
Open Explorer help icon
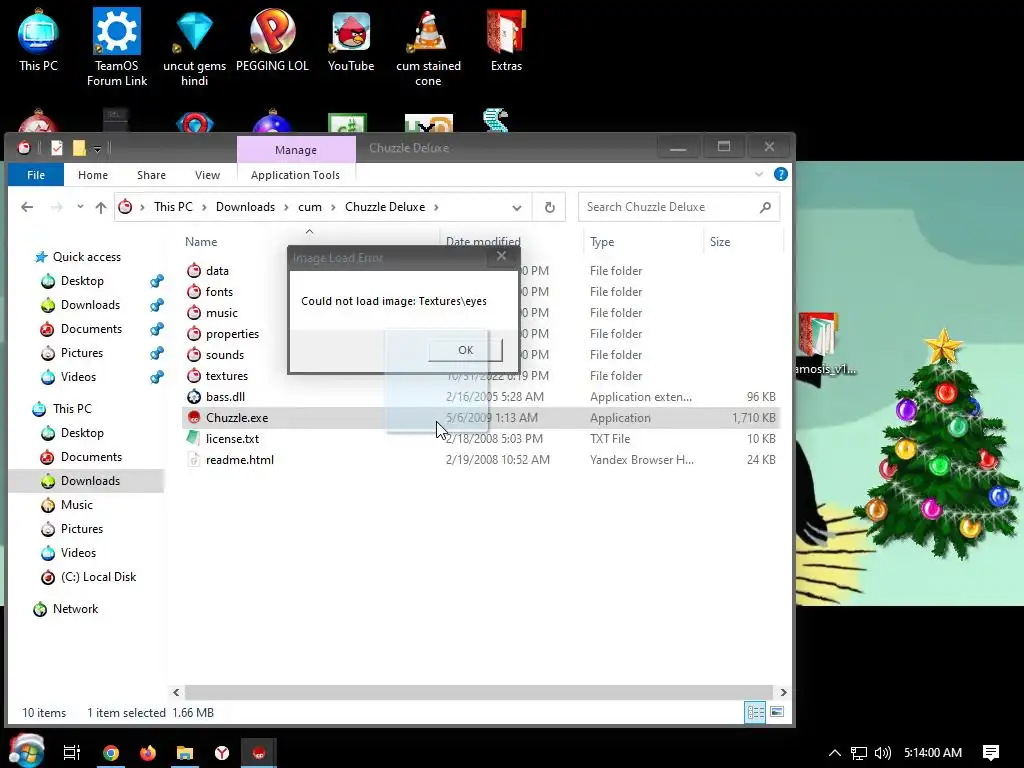[780, 174]
